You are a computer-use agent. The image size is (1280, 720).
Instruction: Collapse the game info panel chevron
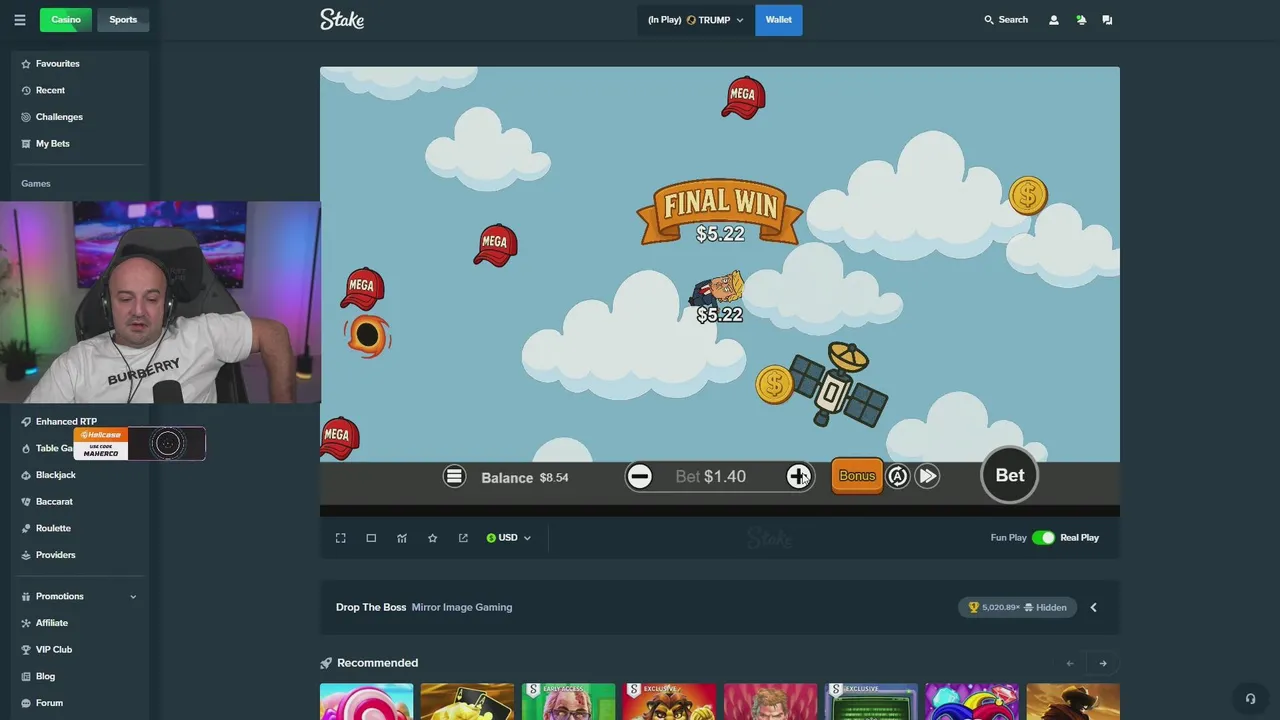pyautogui.click(x=1093, y=607)
